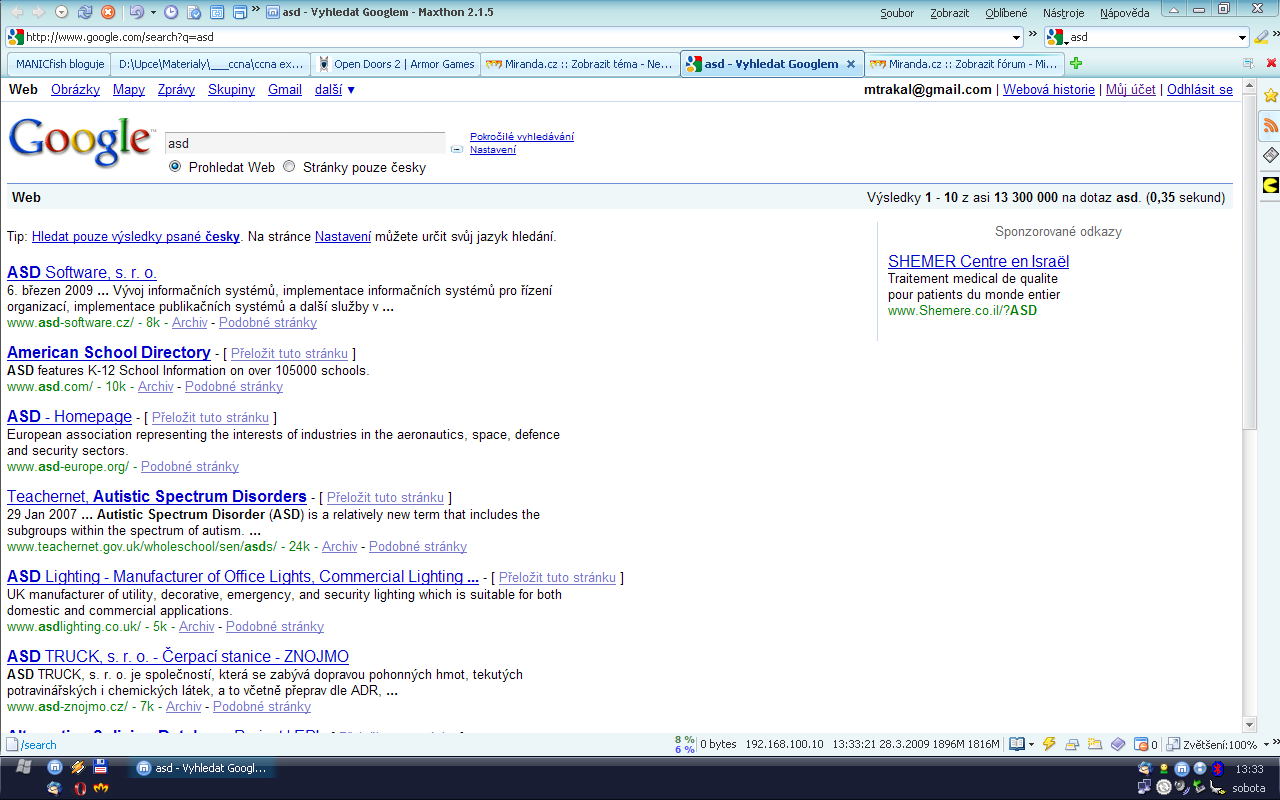This screenshot has width=1280, height=800.
Task: Click the highlighter pen beside search box
Action: pyautogui.click(x=1262, y=37)
